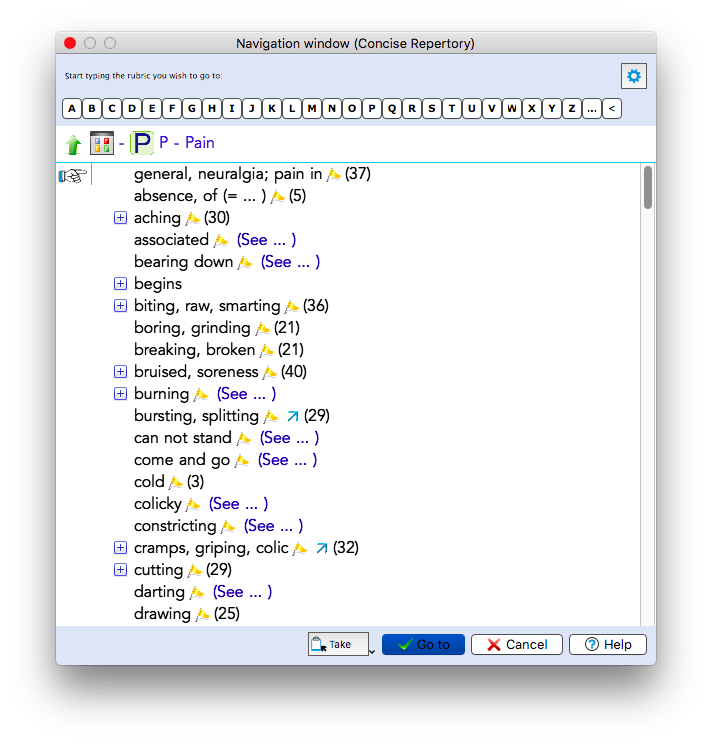712x745 pixels.
Task: Select letter P in the alphabet bar
Action: [x=372, y=109]
